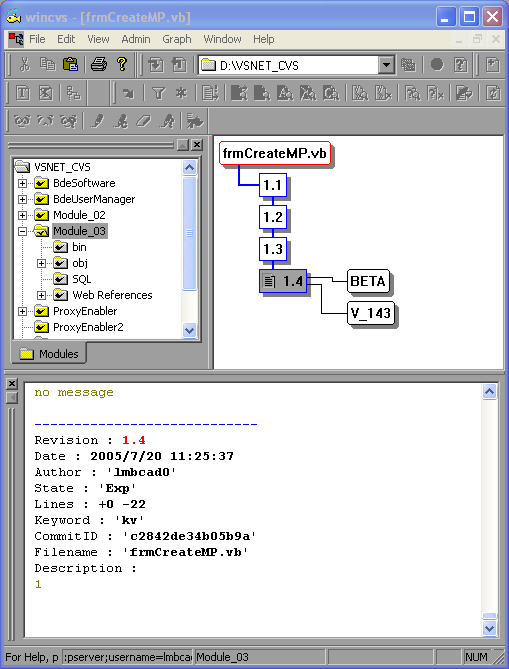Open the File menu
This screenshot has height=669, width=509.
pos(37,39)
